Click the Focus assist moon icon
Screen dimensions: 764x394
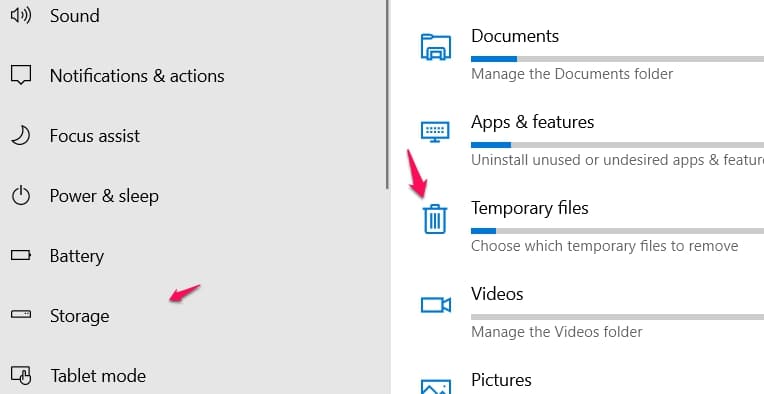pos(20,135)
